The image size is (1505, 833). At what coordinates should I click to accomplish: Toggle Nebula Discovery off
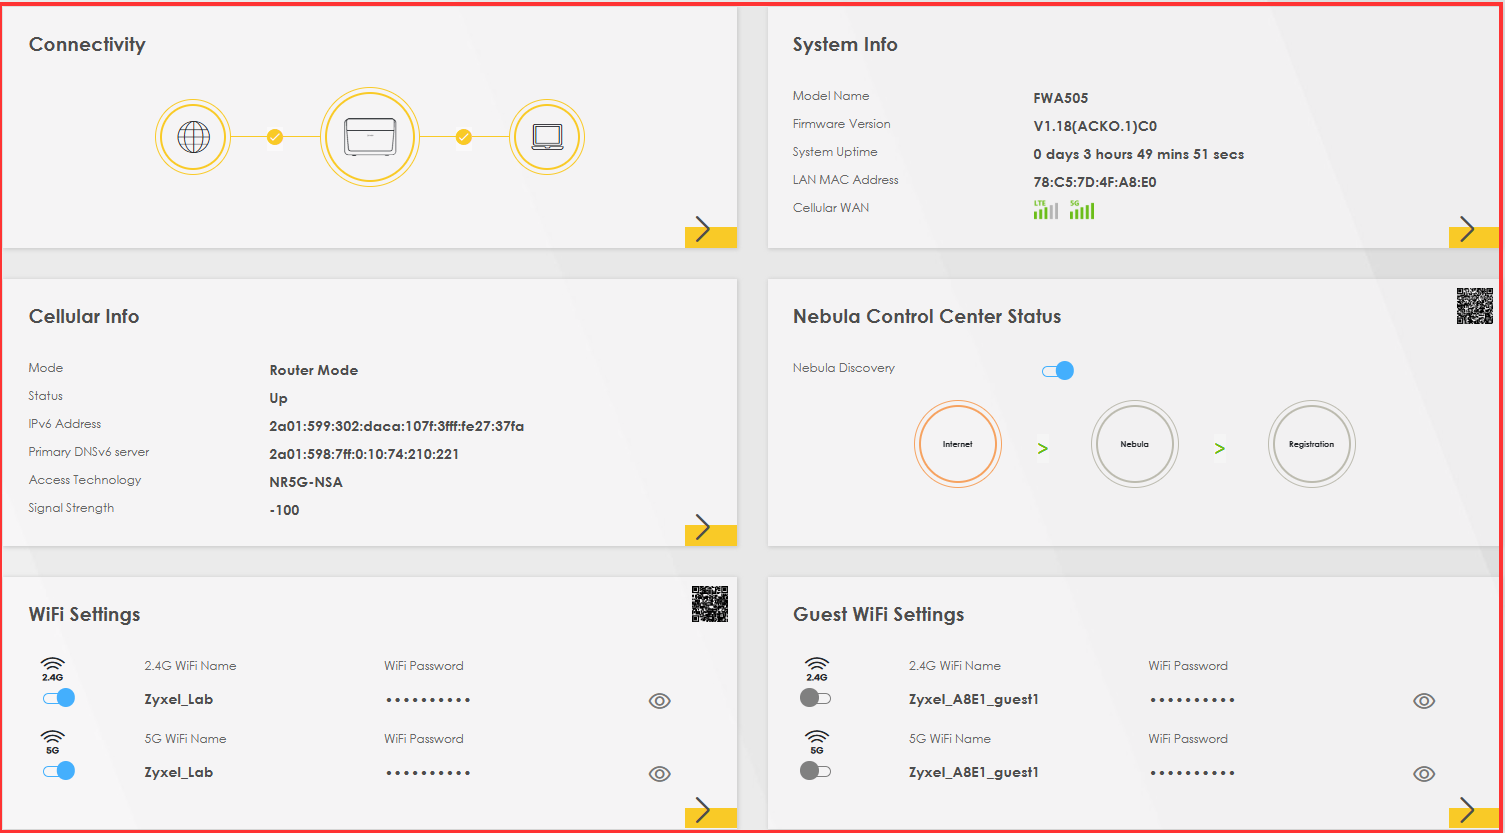[x=1057, y=370]
